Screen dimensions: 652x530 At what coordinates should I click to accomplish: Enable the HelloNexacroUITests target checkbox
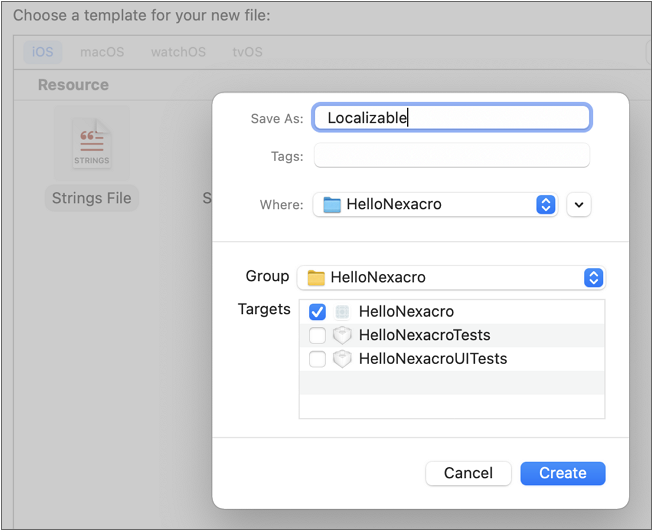pyautogui.click(x=317, y=359)
